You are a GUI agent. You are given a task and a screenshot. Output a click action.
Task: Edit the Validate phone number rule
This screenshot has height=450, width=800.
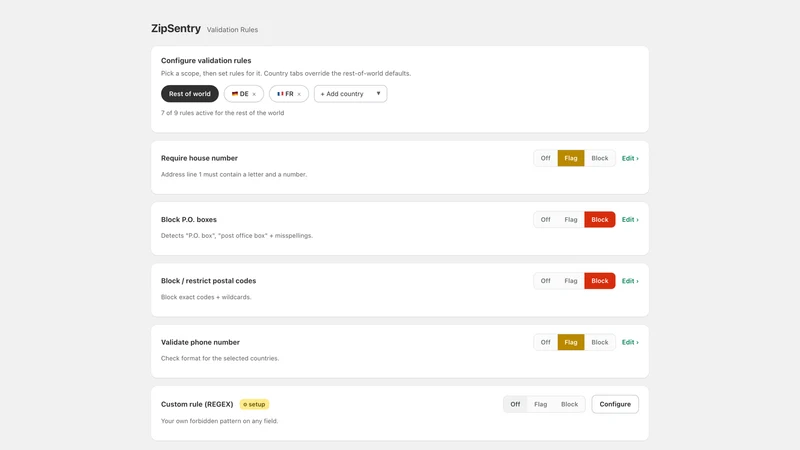coord(630,342)
